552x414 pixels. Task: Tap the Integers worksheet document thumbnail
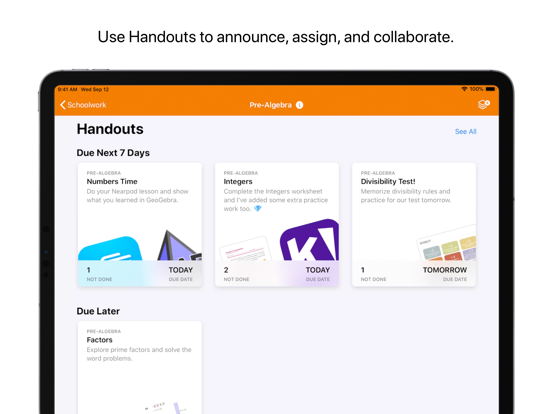coord(245,249)
